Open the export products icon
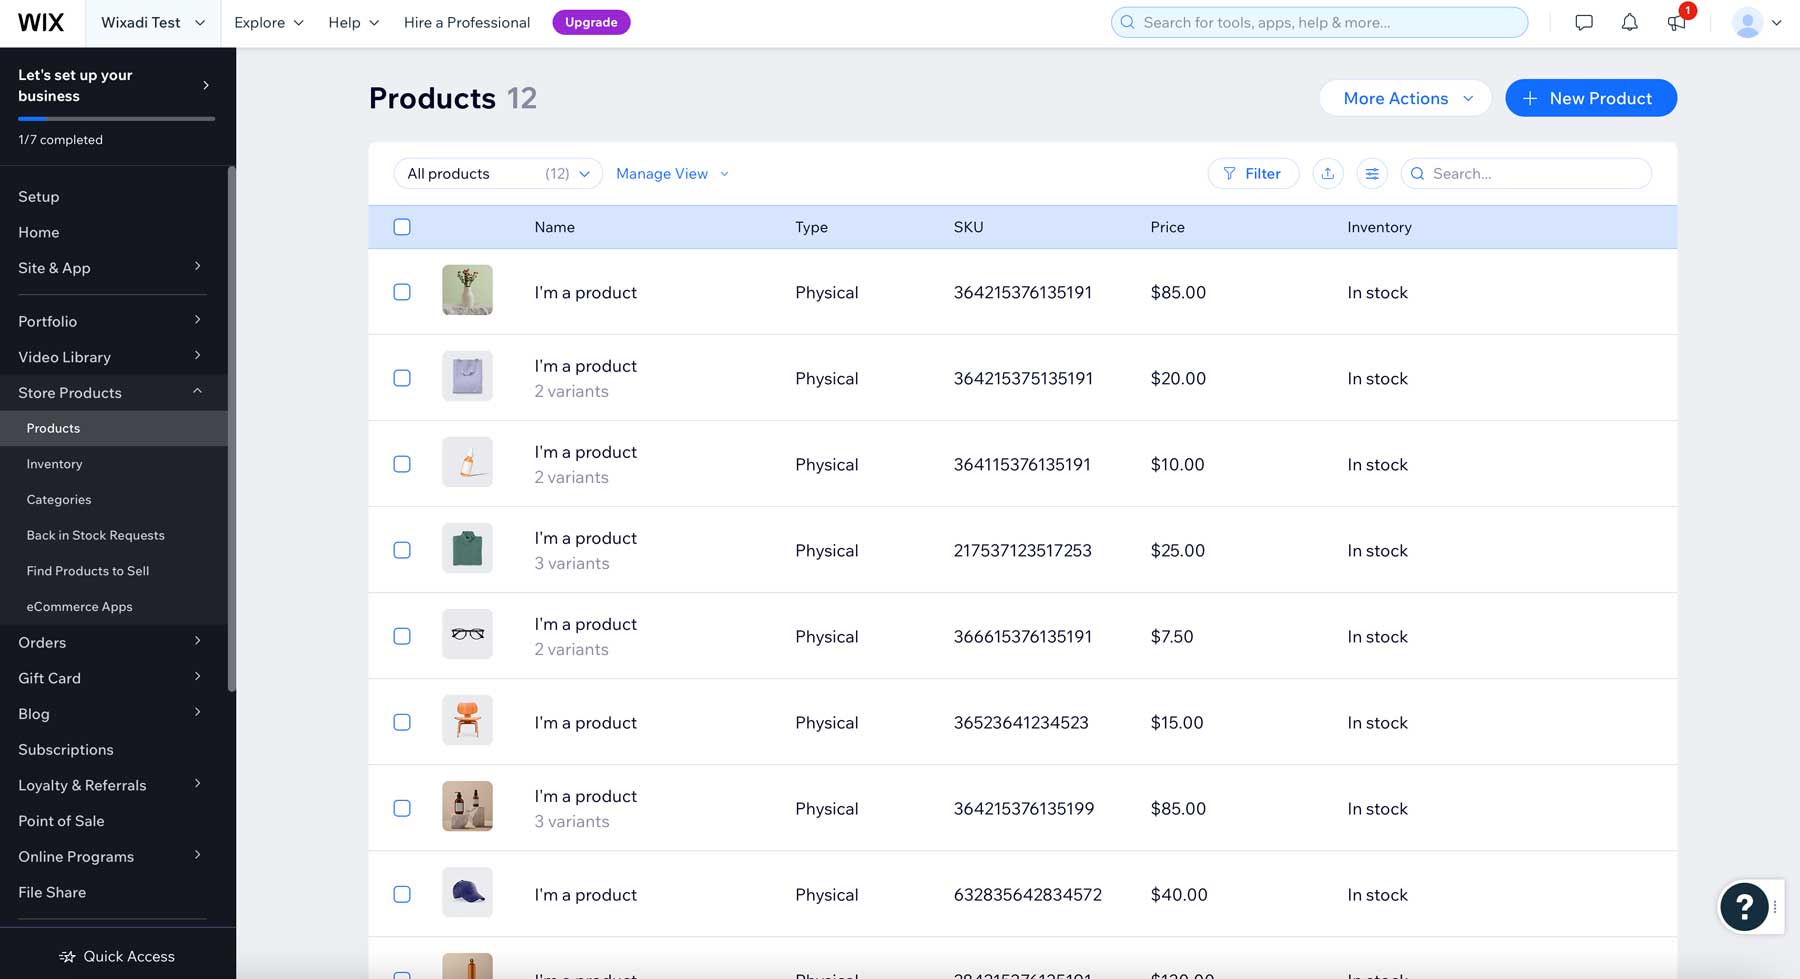The image size is (1800, 979). [1328, 173]
